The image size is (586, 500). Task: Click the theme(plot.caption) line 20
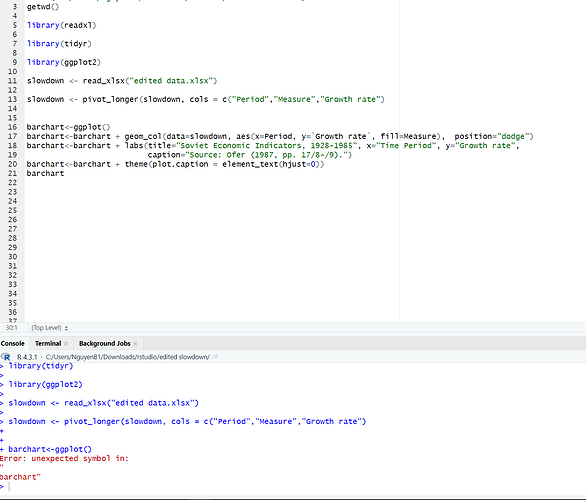click(x=175, y=164)
